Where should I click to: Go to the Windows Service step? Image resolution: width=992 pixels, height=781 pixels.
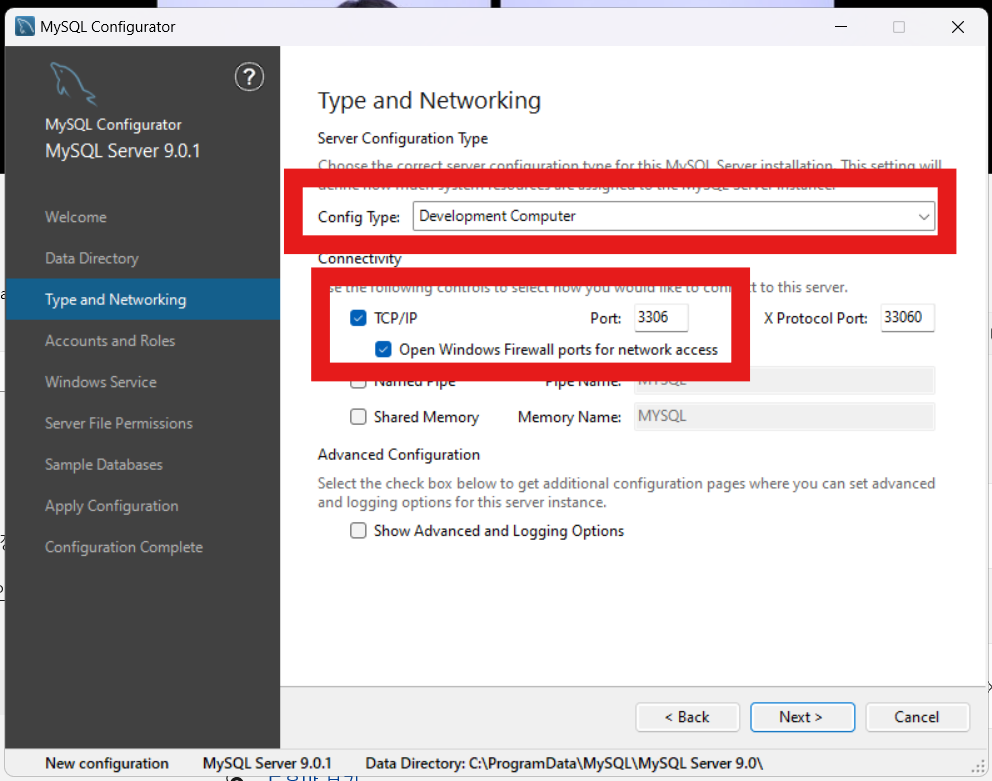click(x=101, y=382)
